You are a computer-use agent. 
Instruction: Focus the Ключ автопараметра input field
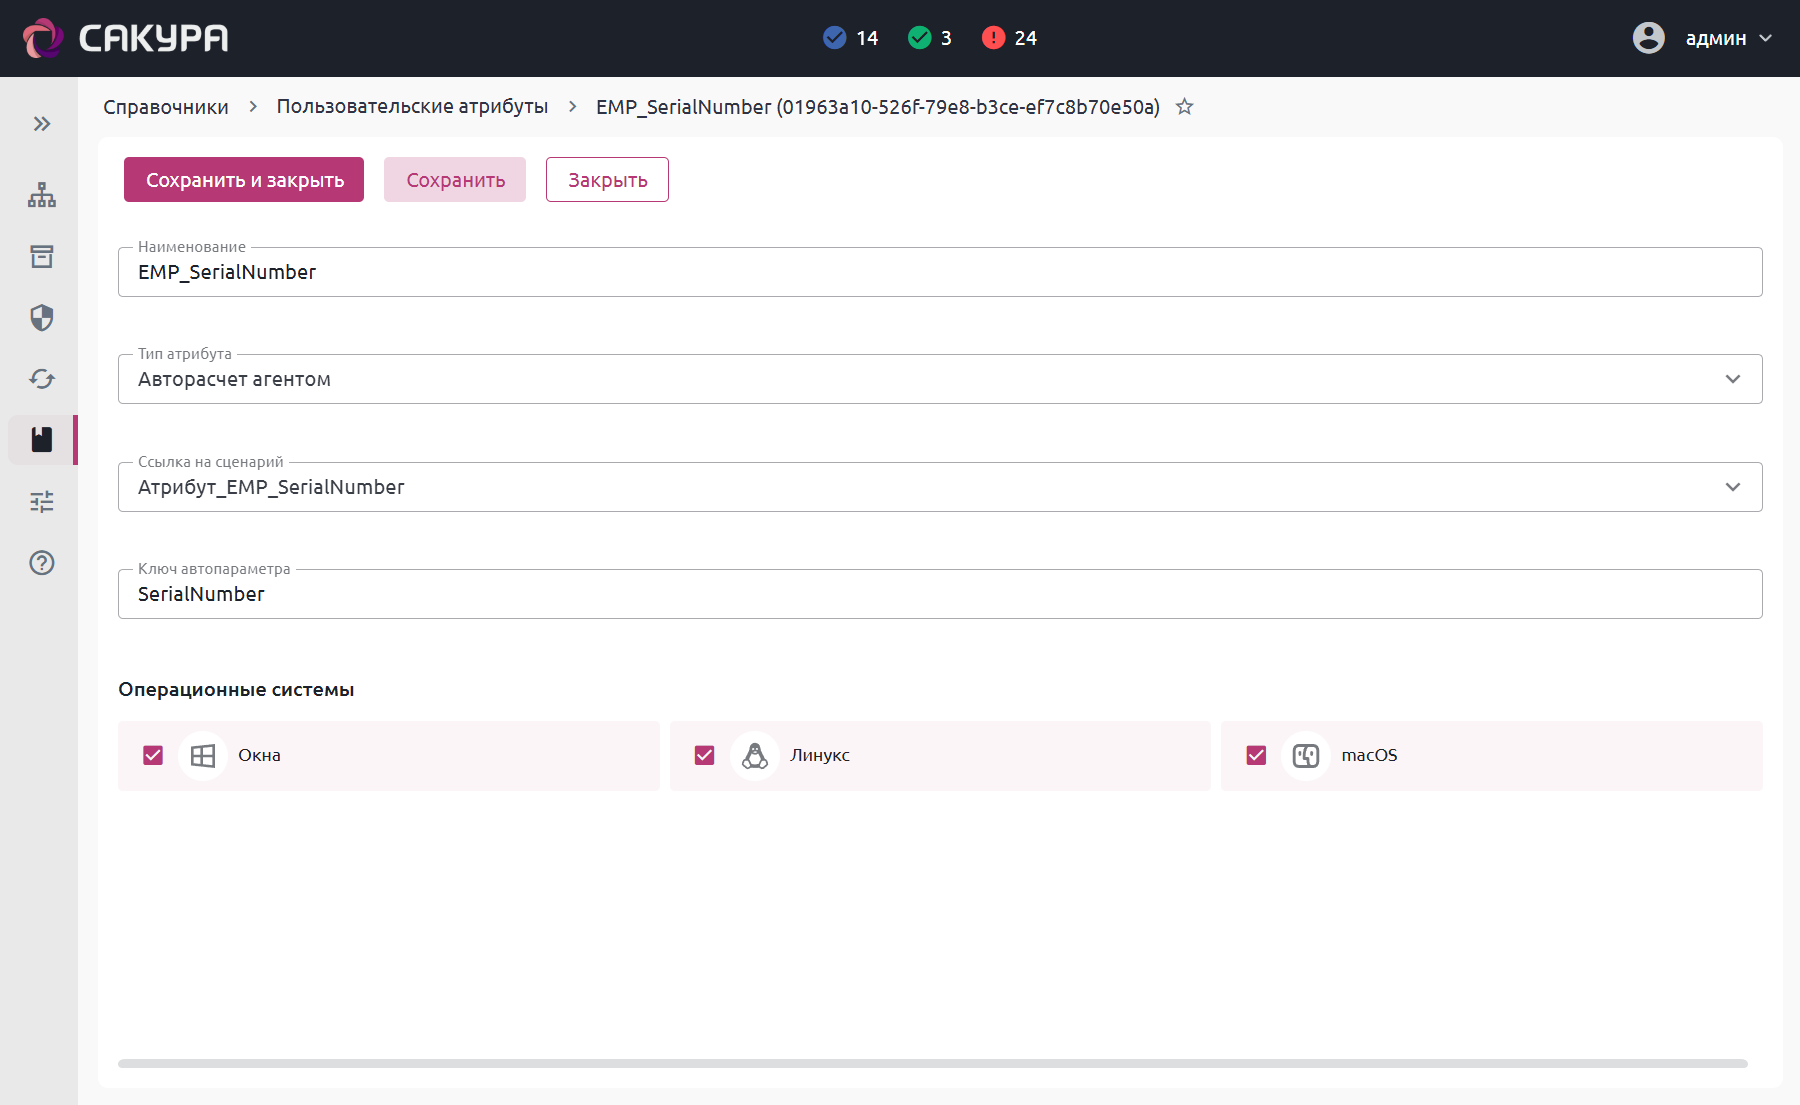coord(940,594)
